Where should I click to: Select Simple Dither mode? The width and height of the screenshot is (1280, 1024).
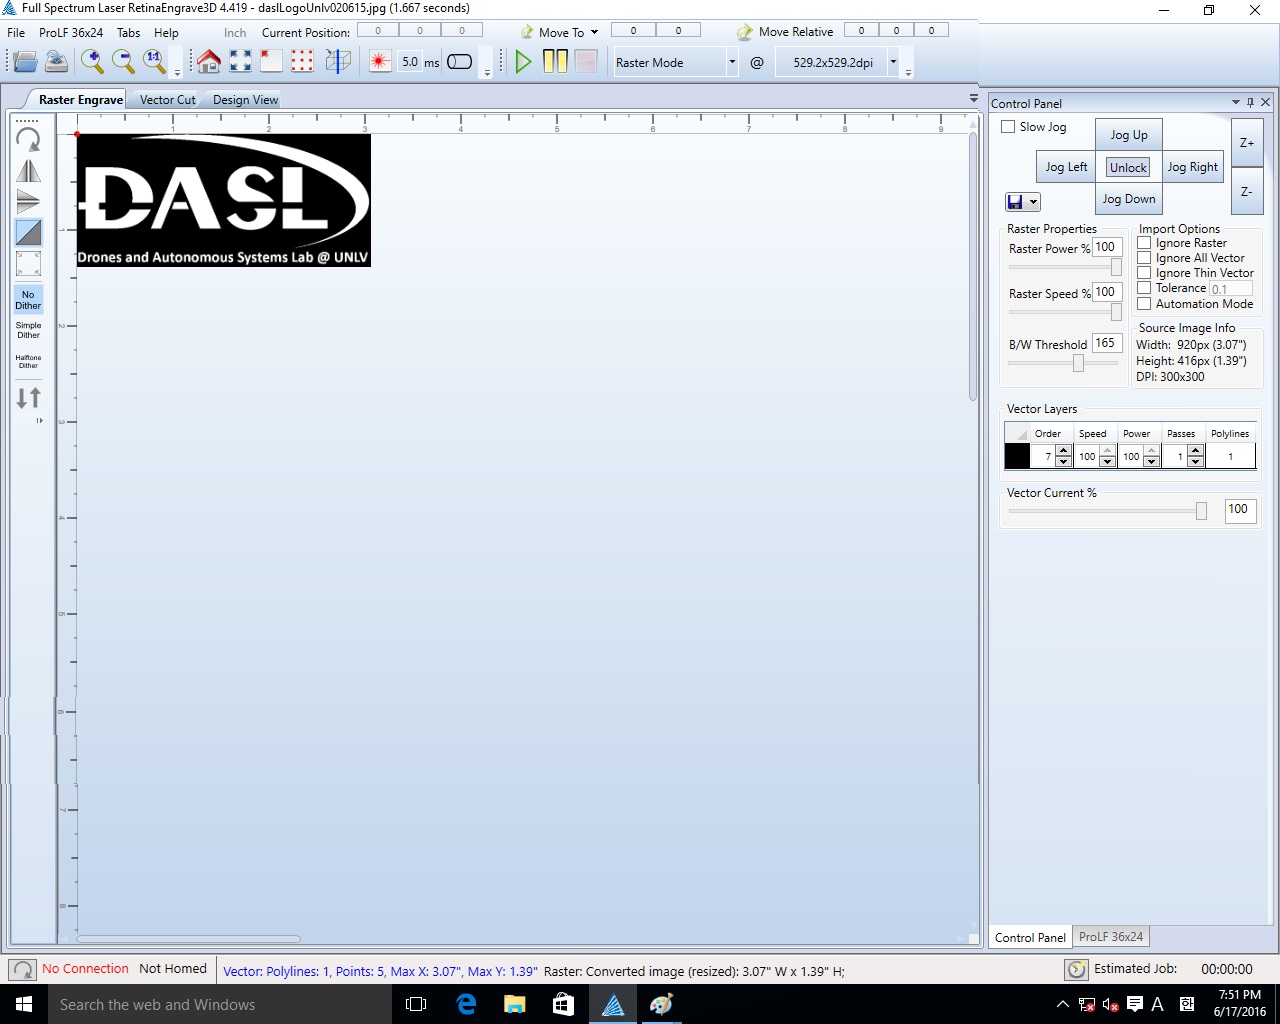point(28,330)
